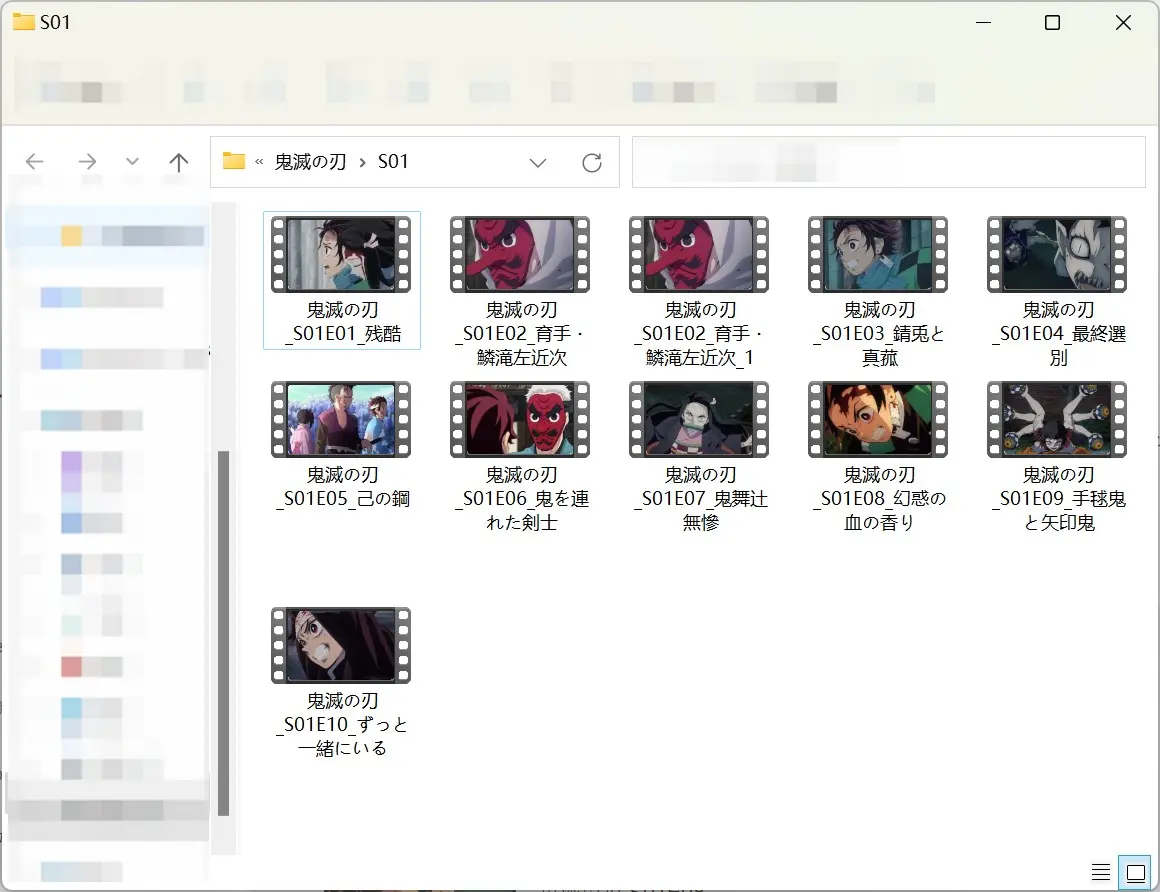Select the S01E05 己の鋼 video thumbnail
The height and width of the screenshot is (892, 1160).
tap(341, 419)
